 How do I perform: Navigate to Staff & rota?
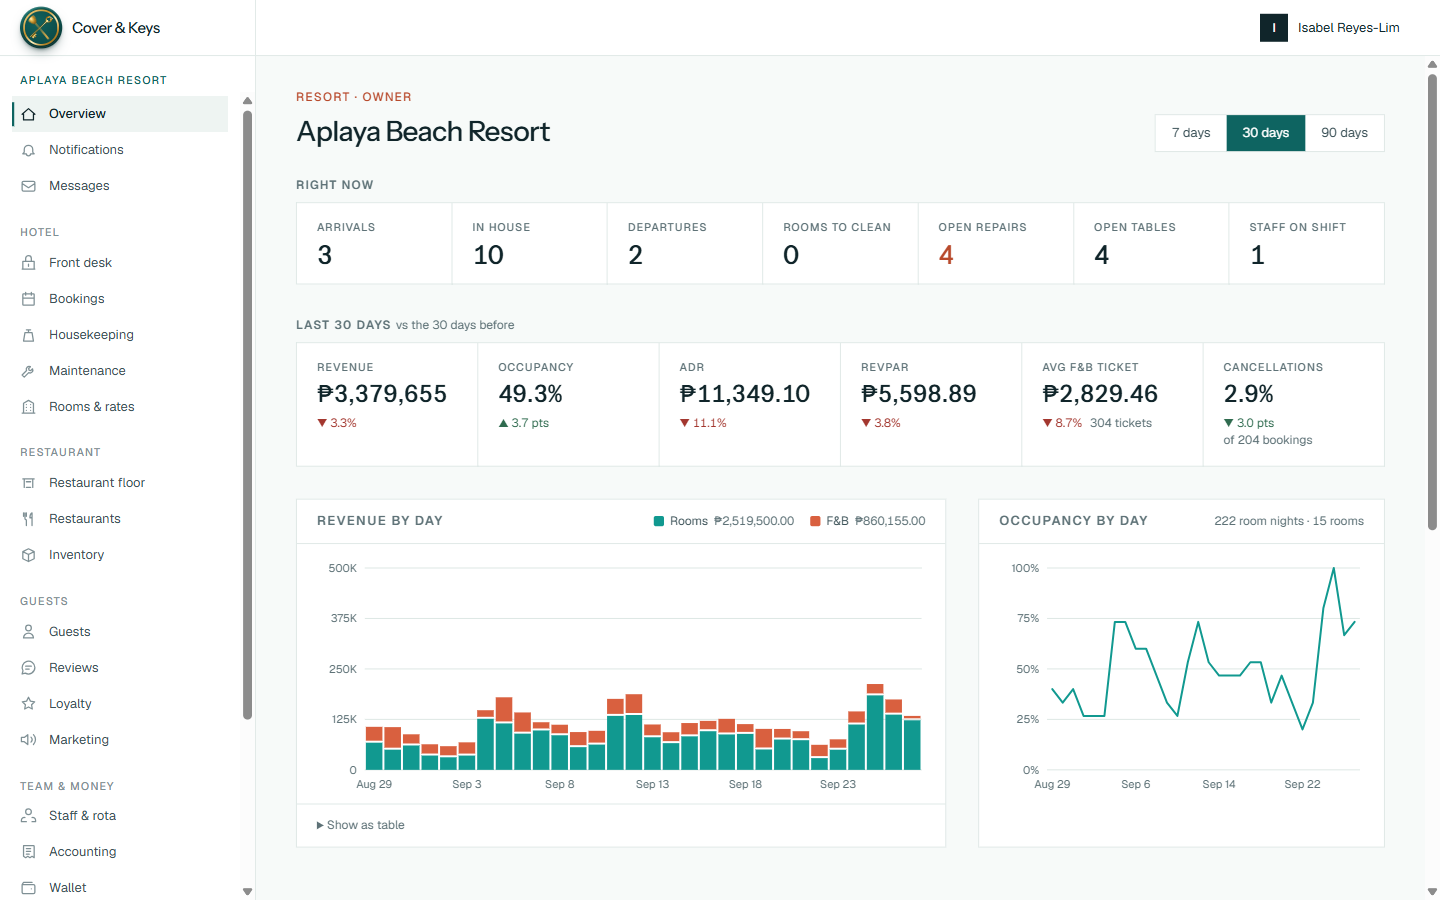click(x=120, y=816)
